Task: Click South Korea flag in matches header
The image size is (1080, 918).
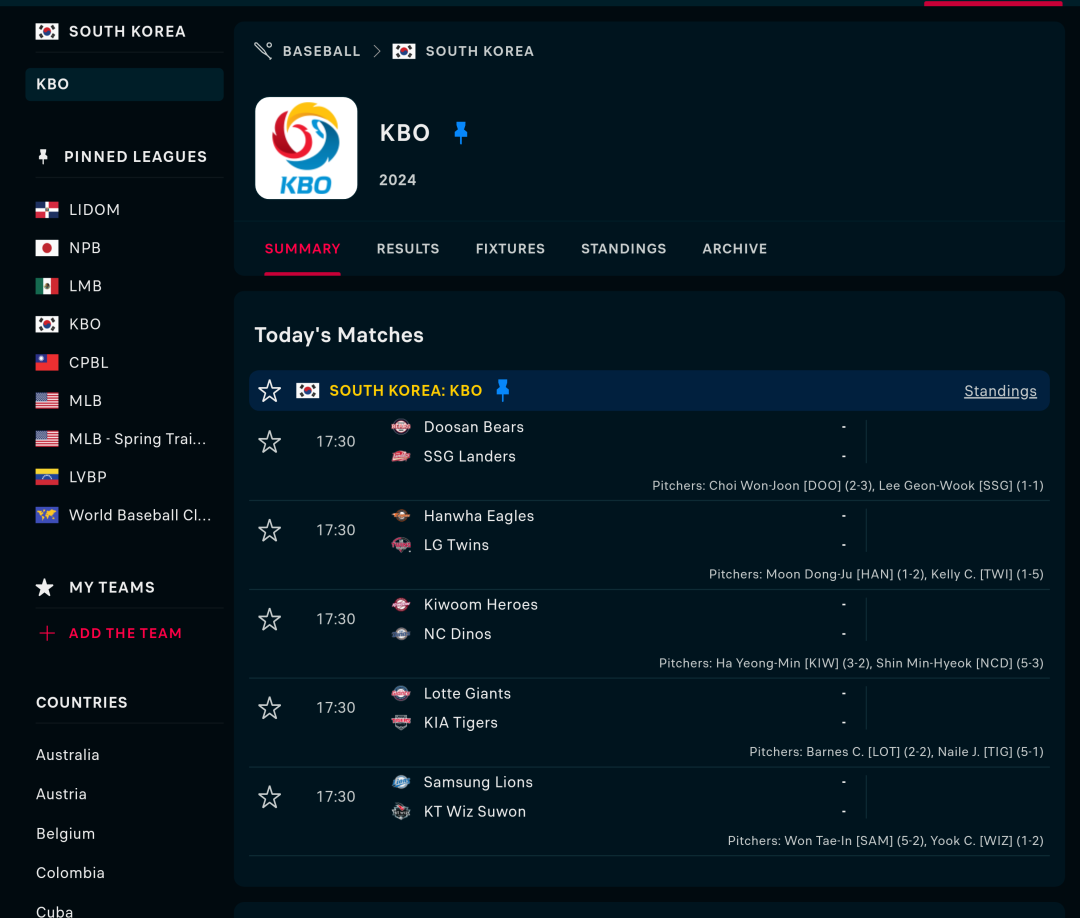Action: 307,390
